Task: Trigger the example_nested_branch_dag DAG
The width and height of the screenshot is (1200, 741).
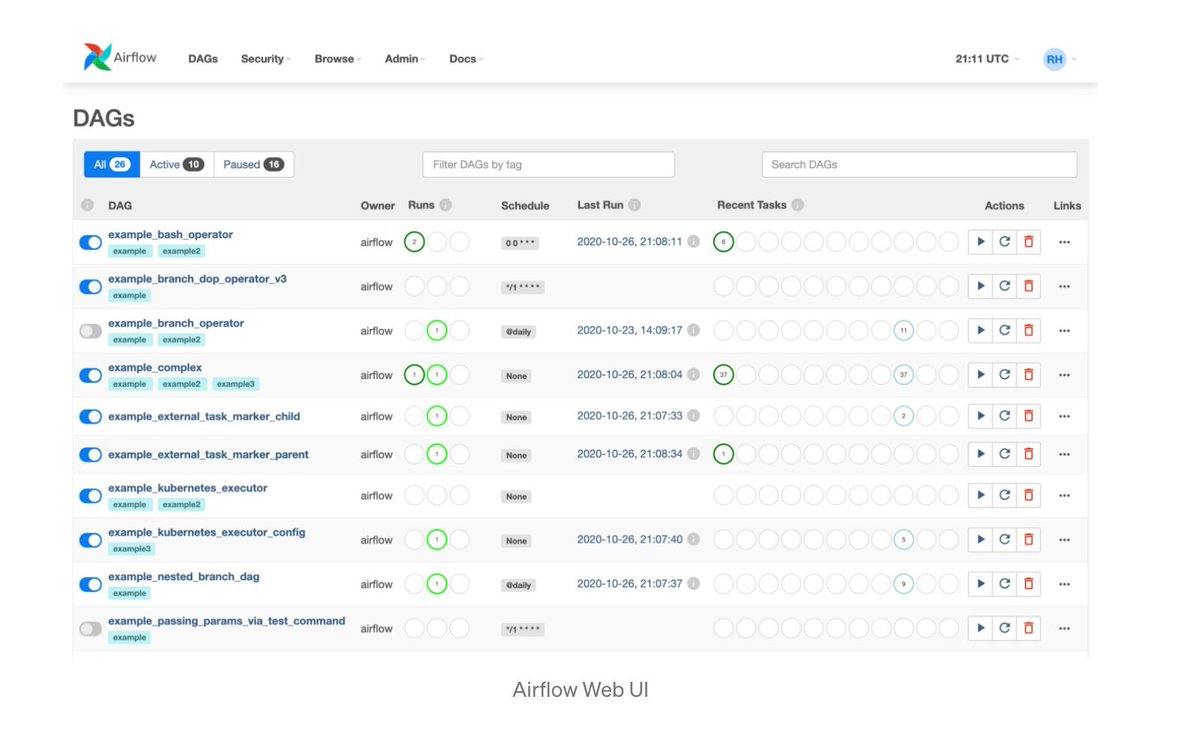Action: click(x=980, y=584)
